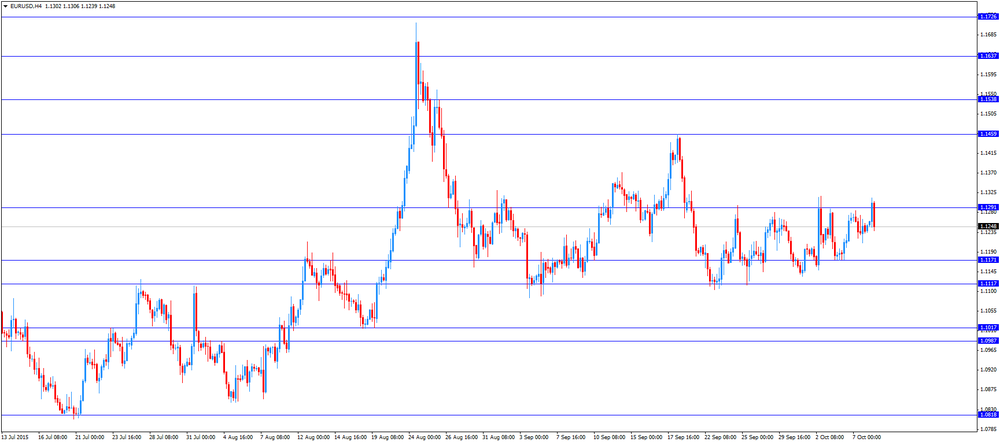Click the 15 Sep 00:00 time label
This screenshot has height=442, width=1000.
pyautogui.click(x=645, y=438)
